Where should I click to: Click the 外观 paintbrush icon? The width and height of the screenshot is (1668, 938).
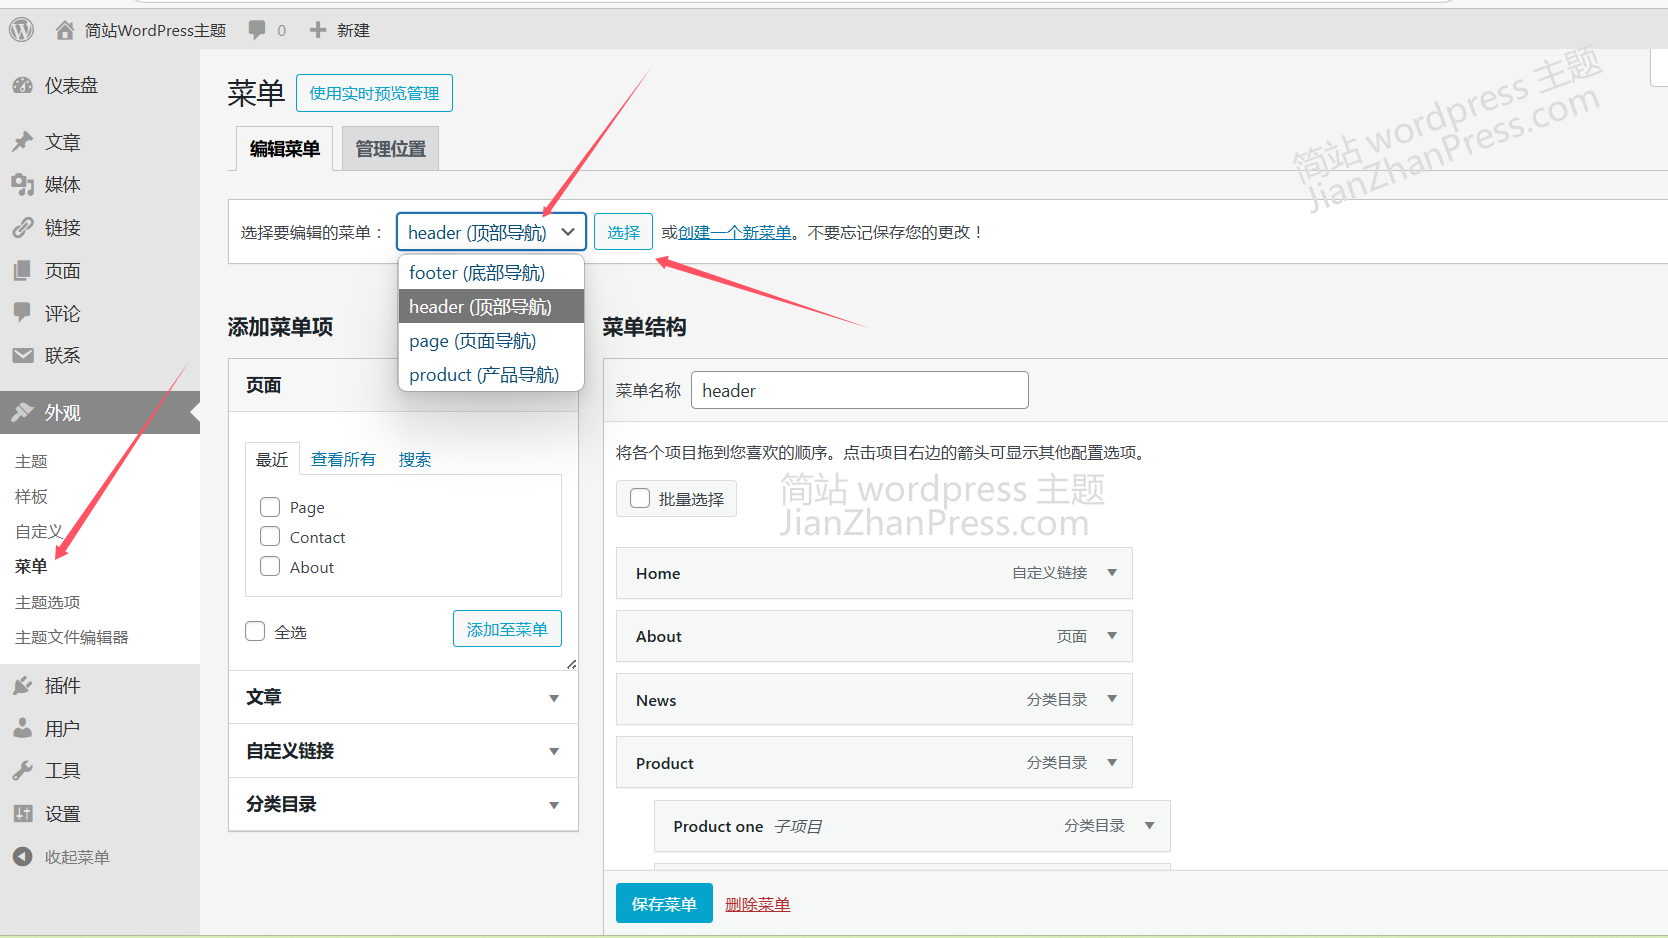[23, 412]
